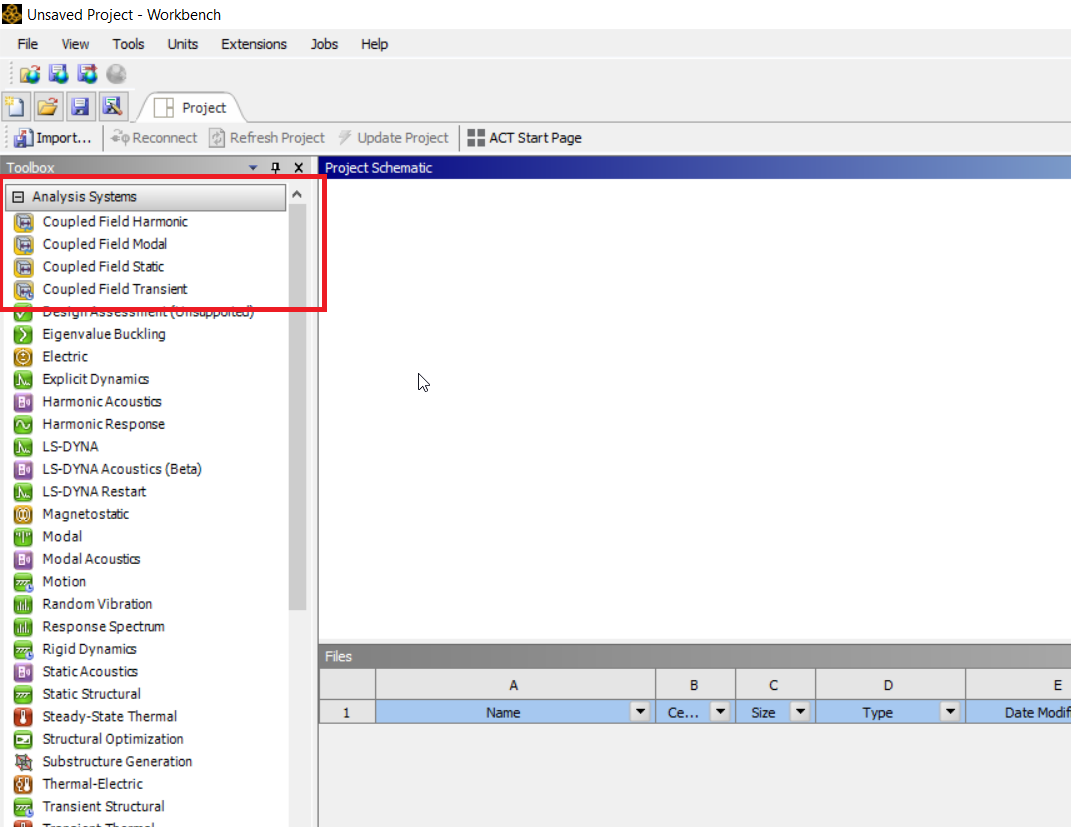This screenshot has width=1071, height=827.
Task: Open the Tools menu
Action: pyautogui.click(x=128, y=44)
